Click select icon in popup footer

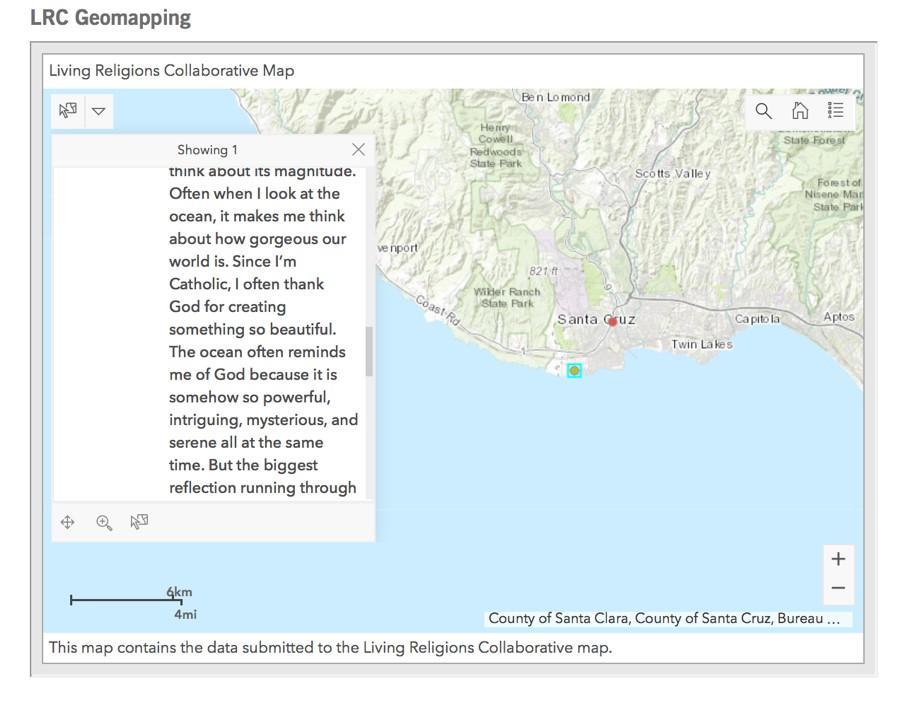pos(140,521)
